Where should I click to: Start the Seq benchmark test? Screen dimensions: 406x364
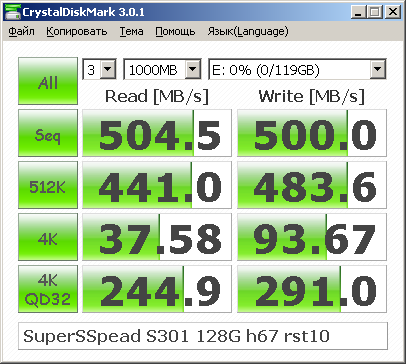tap(48, 133)
